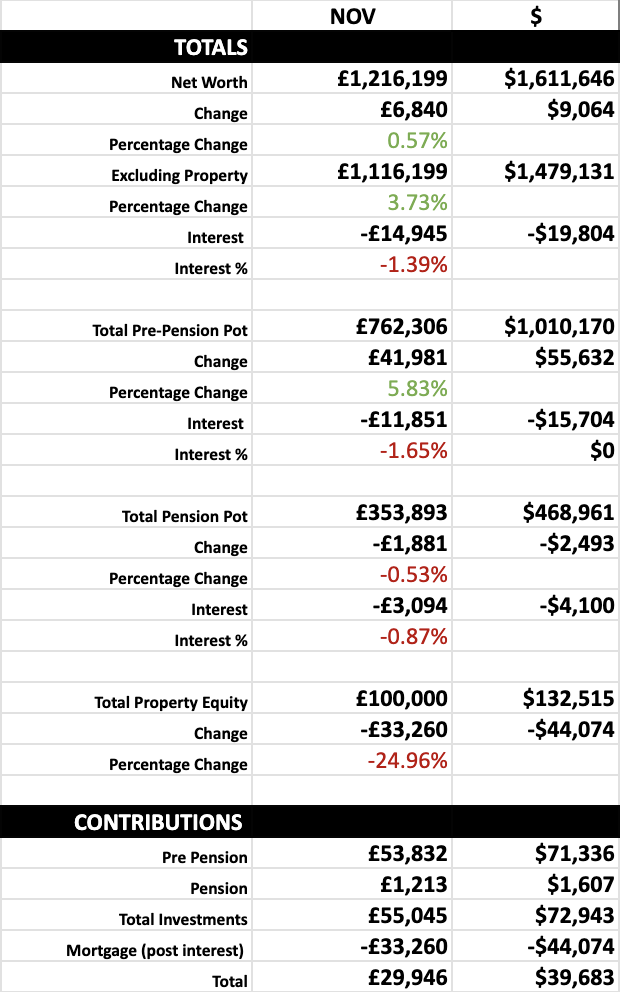The width and height of the screenshot is (620, 992).
Task: Click the Total Pension Pot label
Action: pos(185,516)
